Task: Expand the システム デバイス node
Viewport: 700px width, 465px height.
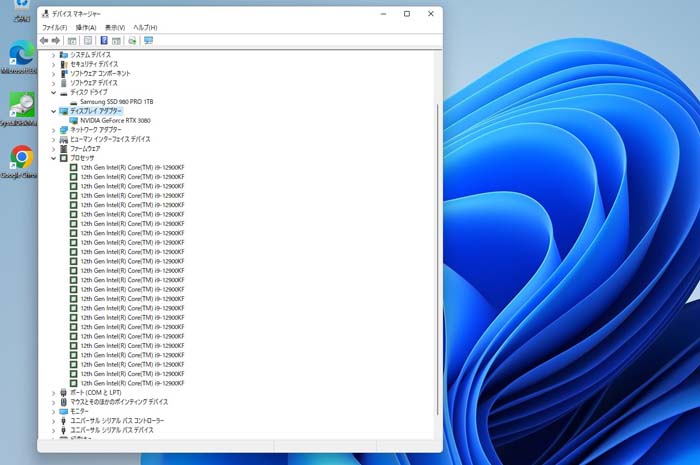Action: tap(53, 55)
